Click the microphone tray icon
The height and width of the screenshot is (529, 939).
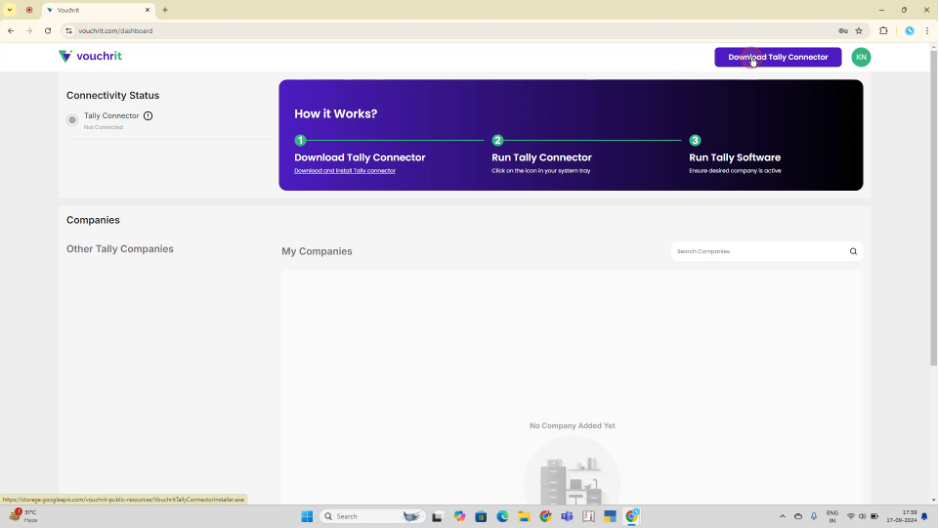[814, 516]
